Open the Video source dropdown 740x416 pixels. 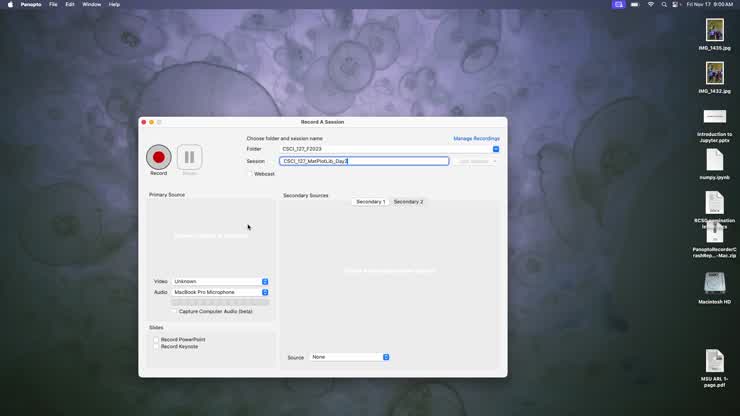(265, 282)
